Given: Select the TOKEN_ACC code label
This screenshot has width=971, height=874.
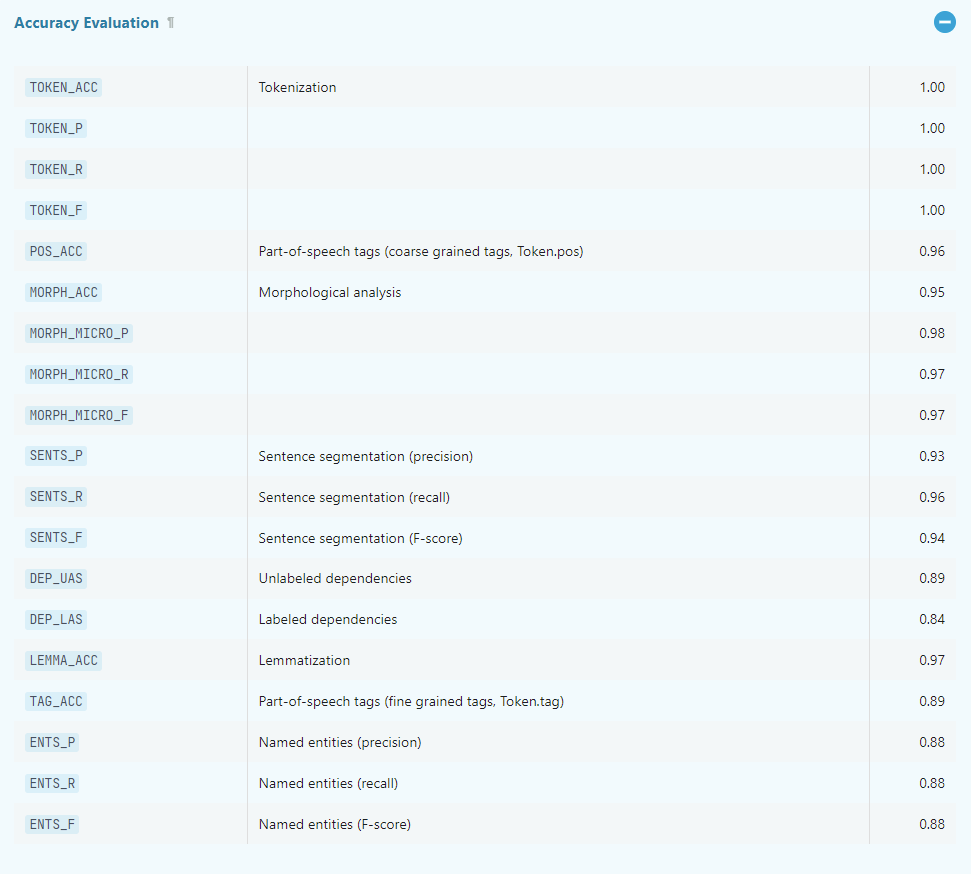Looking at the screenshot, I should coord(64,87).
